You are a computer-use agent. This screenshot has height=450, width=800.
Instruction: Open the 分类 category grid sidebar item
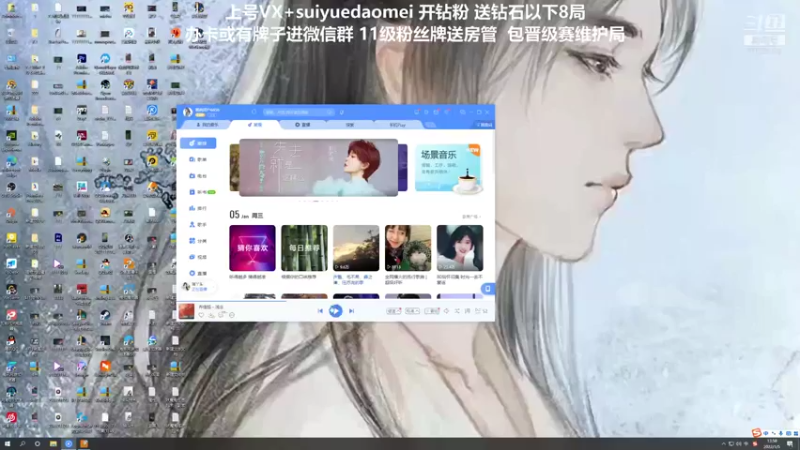[x=198, y=241]
